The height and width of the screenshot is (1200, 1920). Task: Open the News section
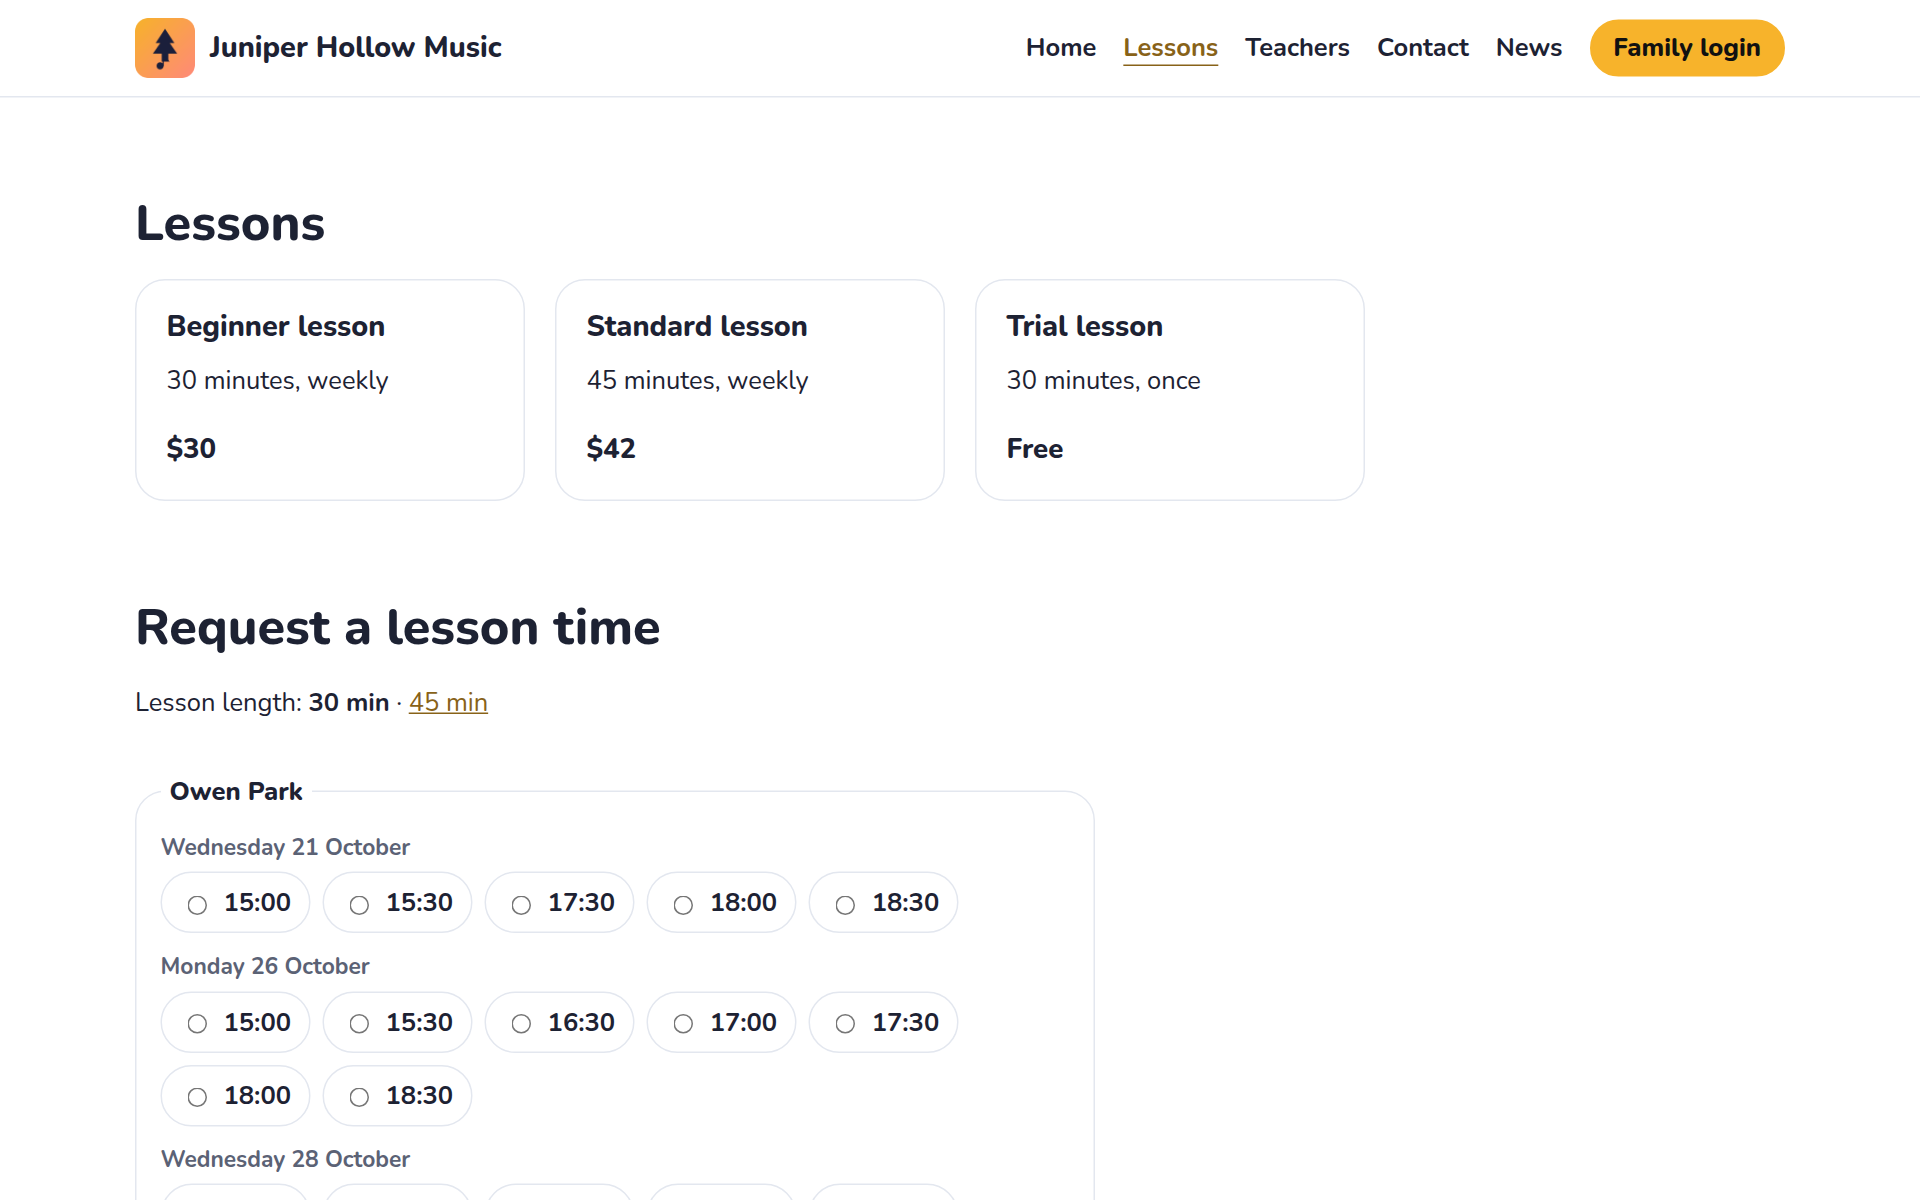tap(1528, 47)
